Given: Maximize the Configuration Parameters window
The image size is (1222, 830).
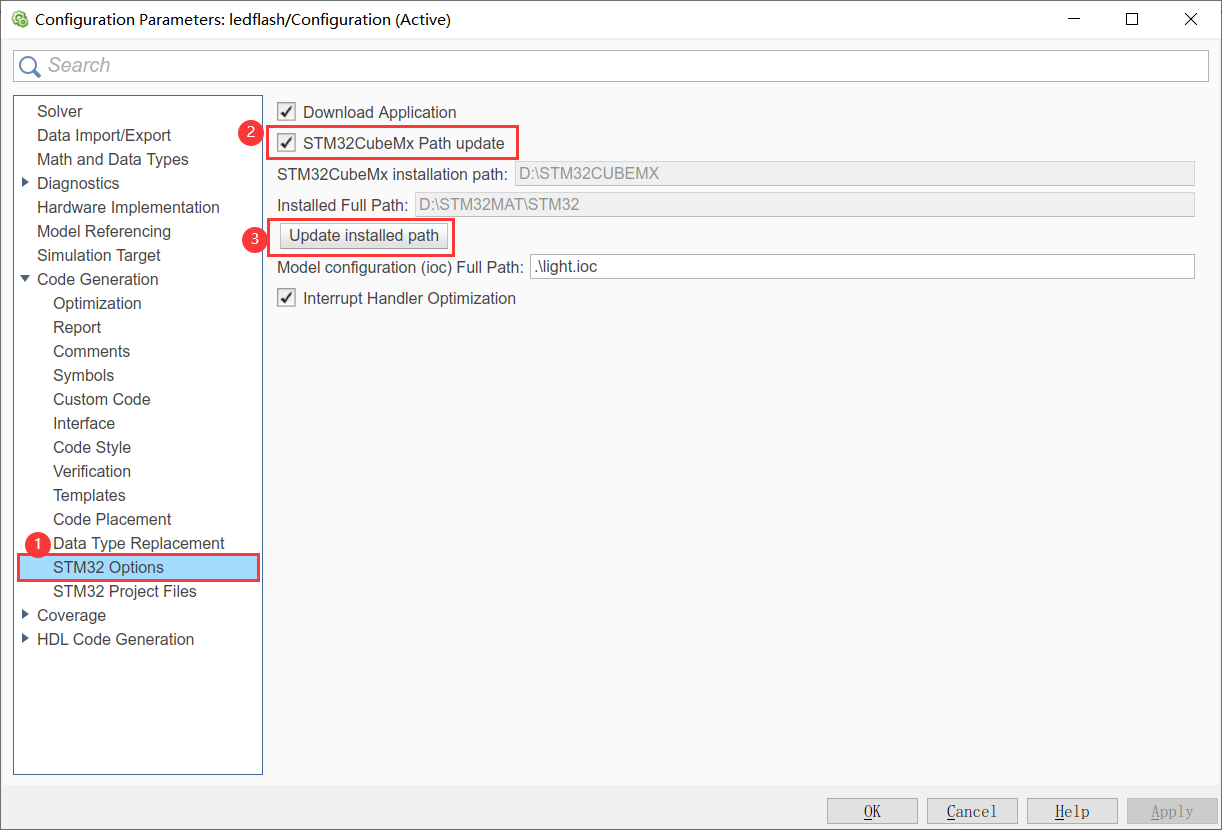Looking at the screenshot, I should 1132,19.
